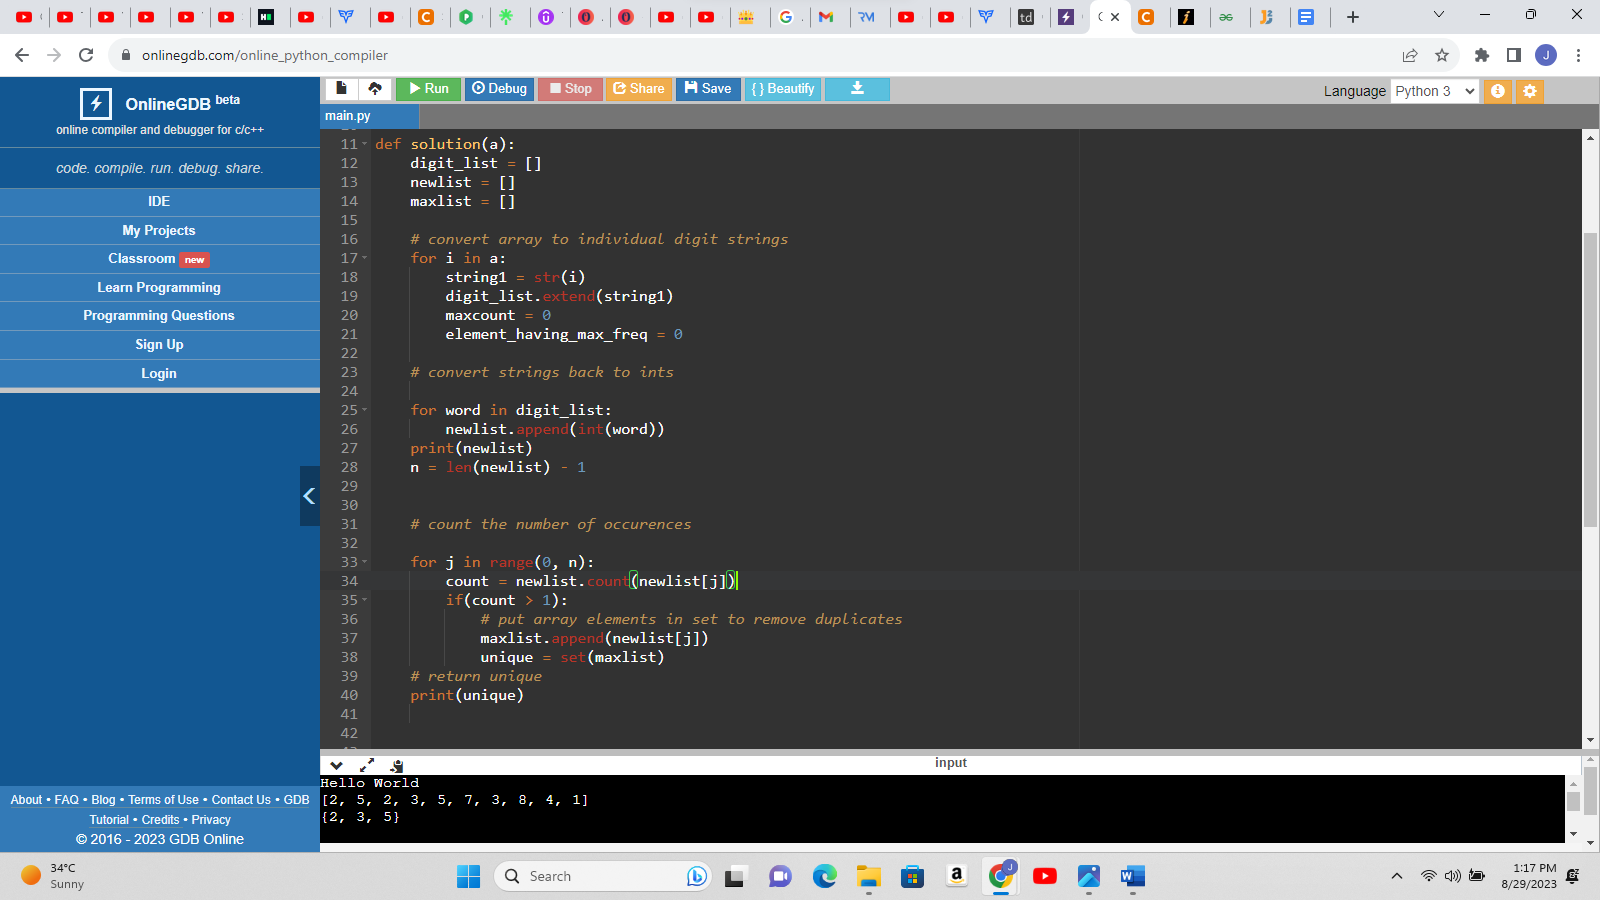The image size is (1600, 900).
Task: Reload the current browser page
Action: point(86,55)
